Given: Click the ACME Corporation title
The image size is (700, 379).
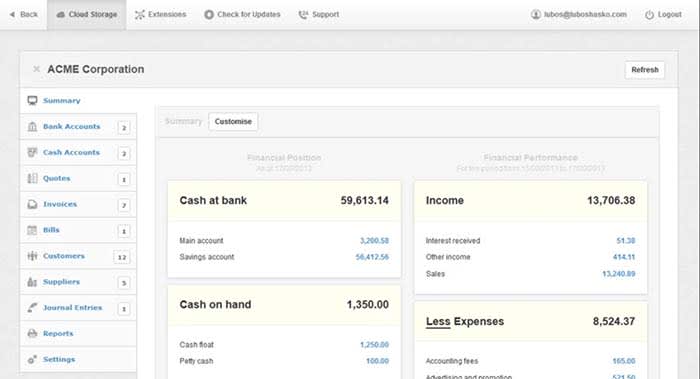Looking at the screenshot, I should click(96, 69).
